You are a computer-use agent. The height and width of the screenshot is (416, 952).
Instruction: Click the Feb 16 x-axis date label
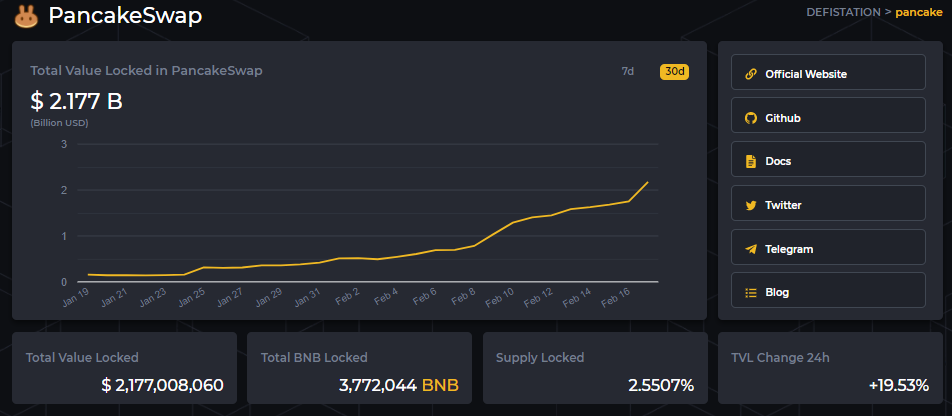point(617,296)
